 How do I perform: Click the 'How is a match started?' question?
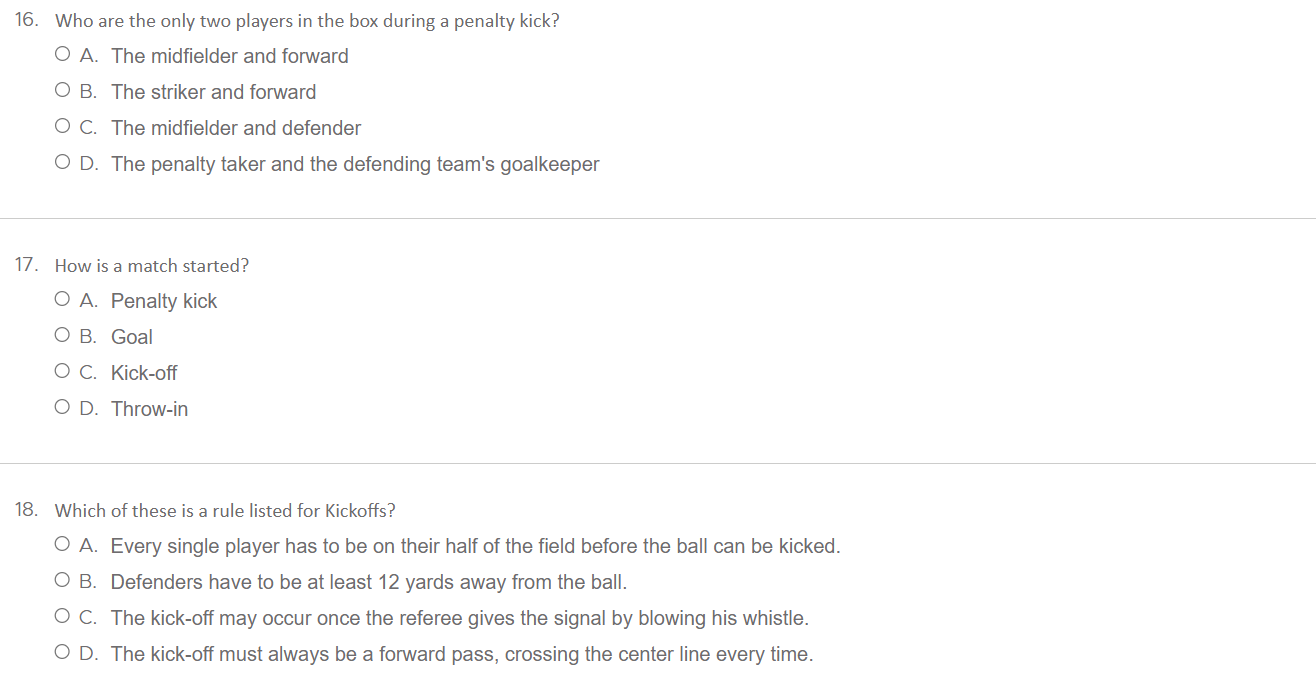coord(152,266)
